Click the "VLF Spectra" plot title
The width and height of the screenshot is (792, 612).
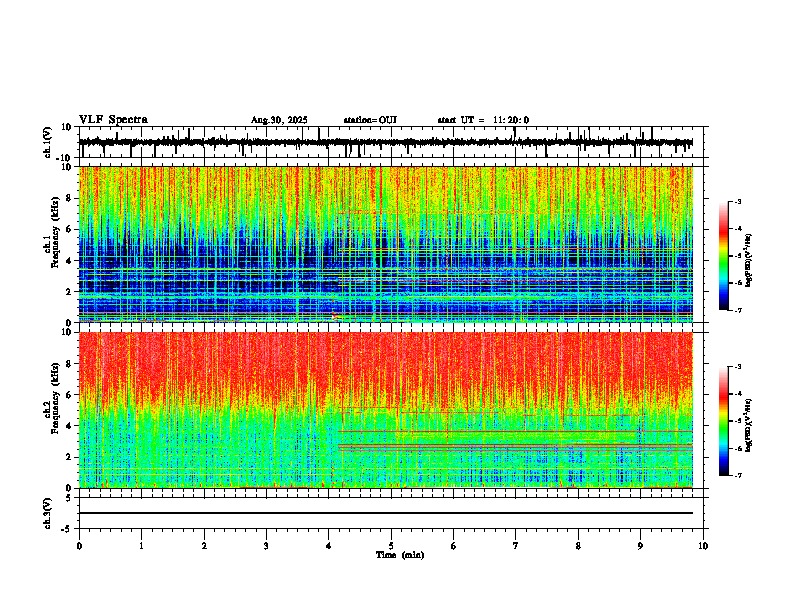(113, 120)
